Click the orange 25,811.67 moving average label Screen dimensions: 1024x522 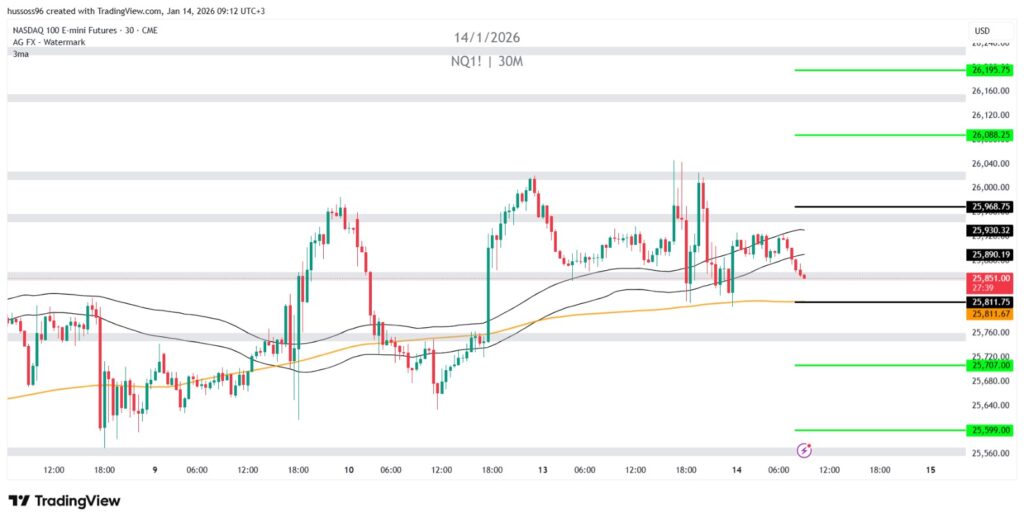coord(990,314)
